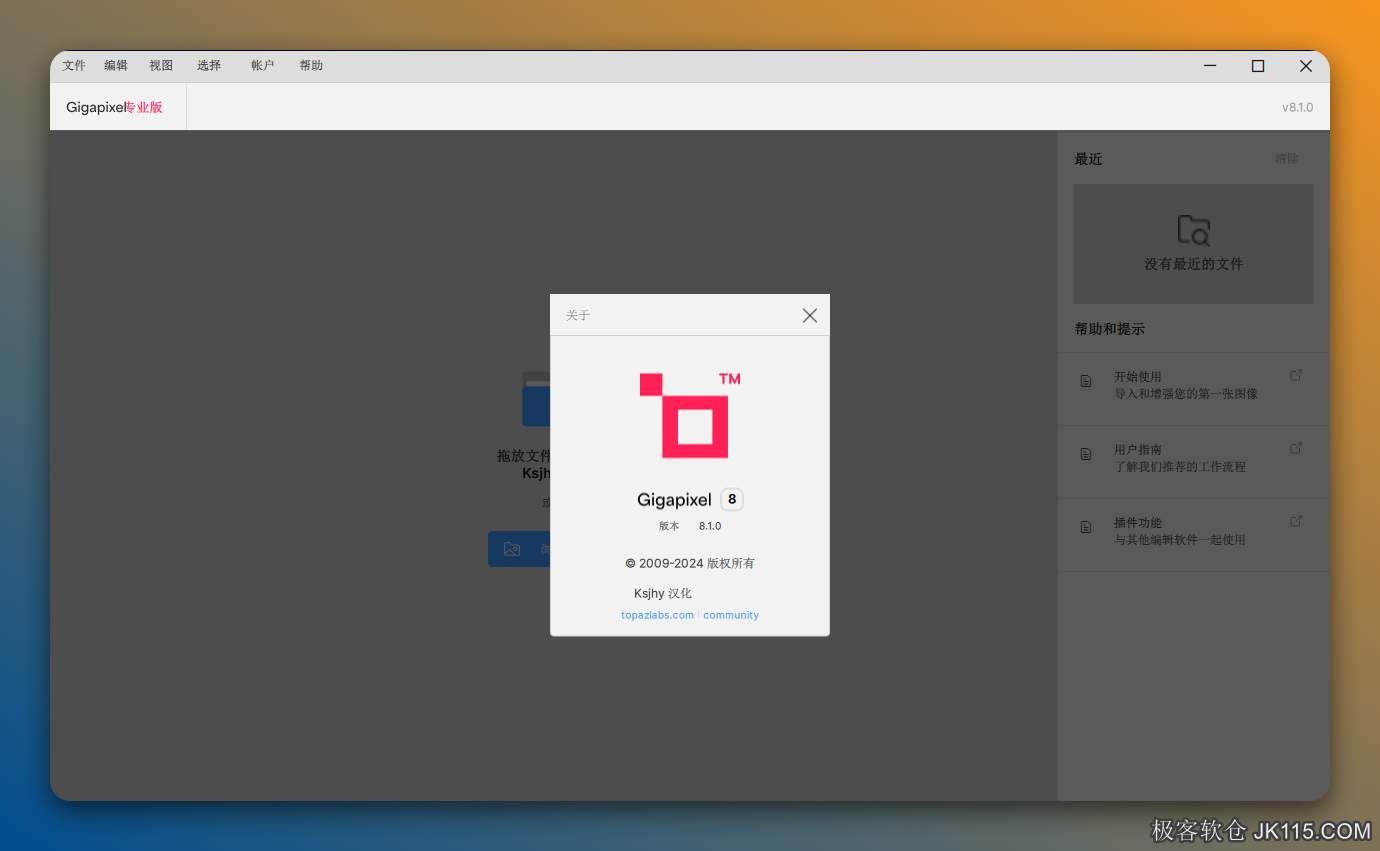Click the blue file icon in drop area

point(536,399)
